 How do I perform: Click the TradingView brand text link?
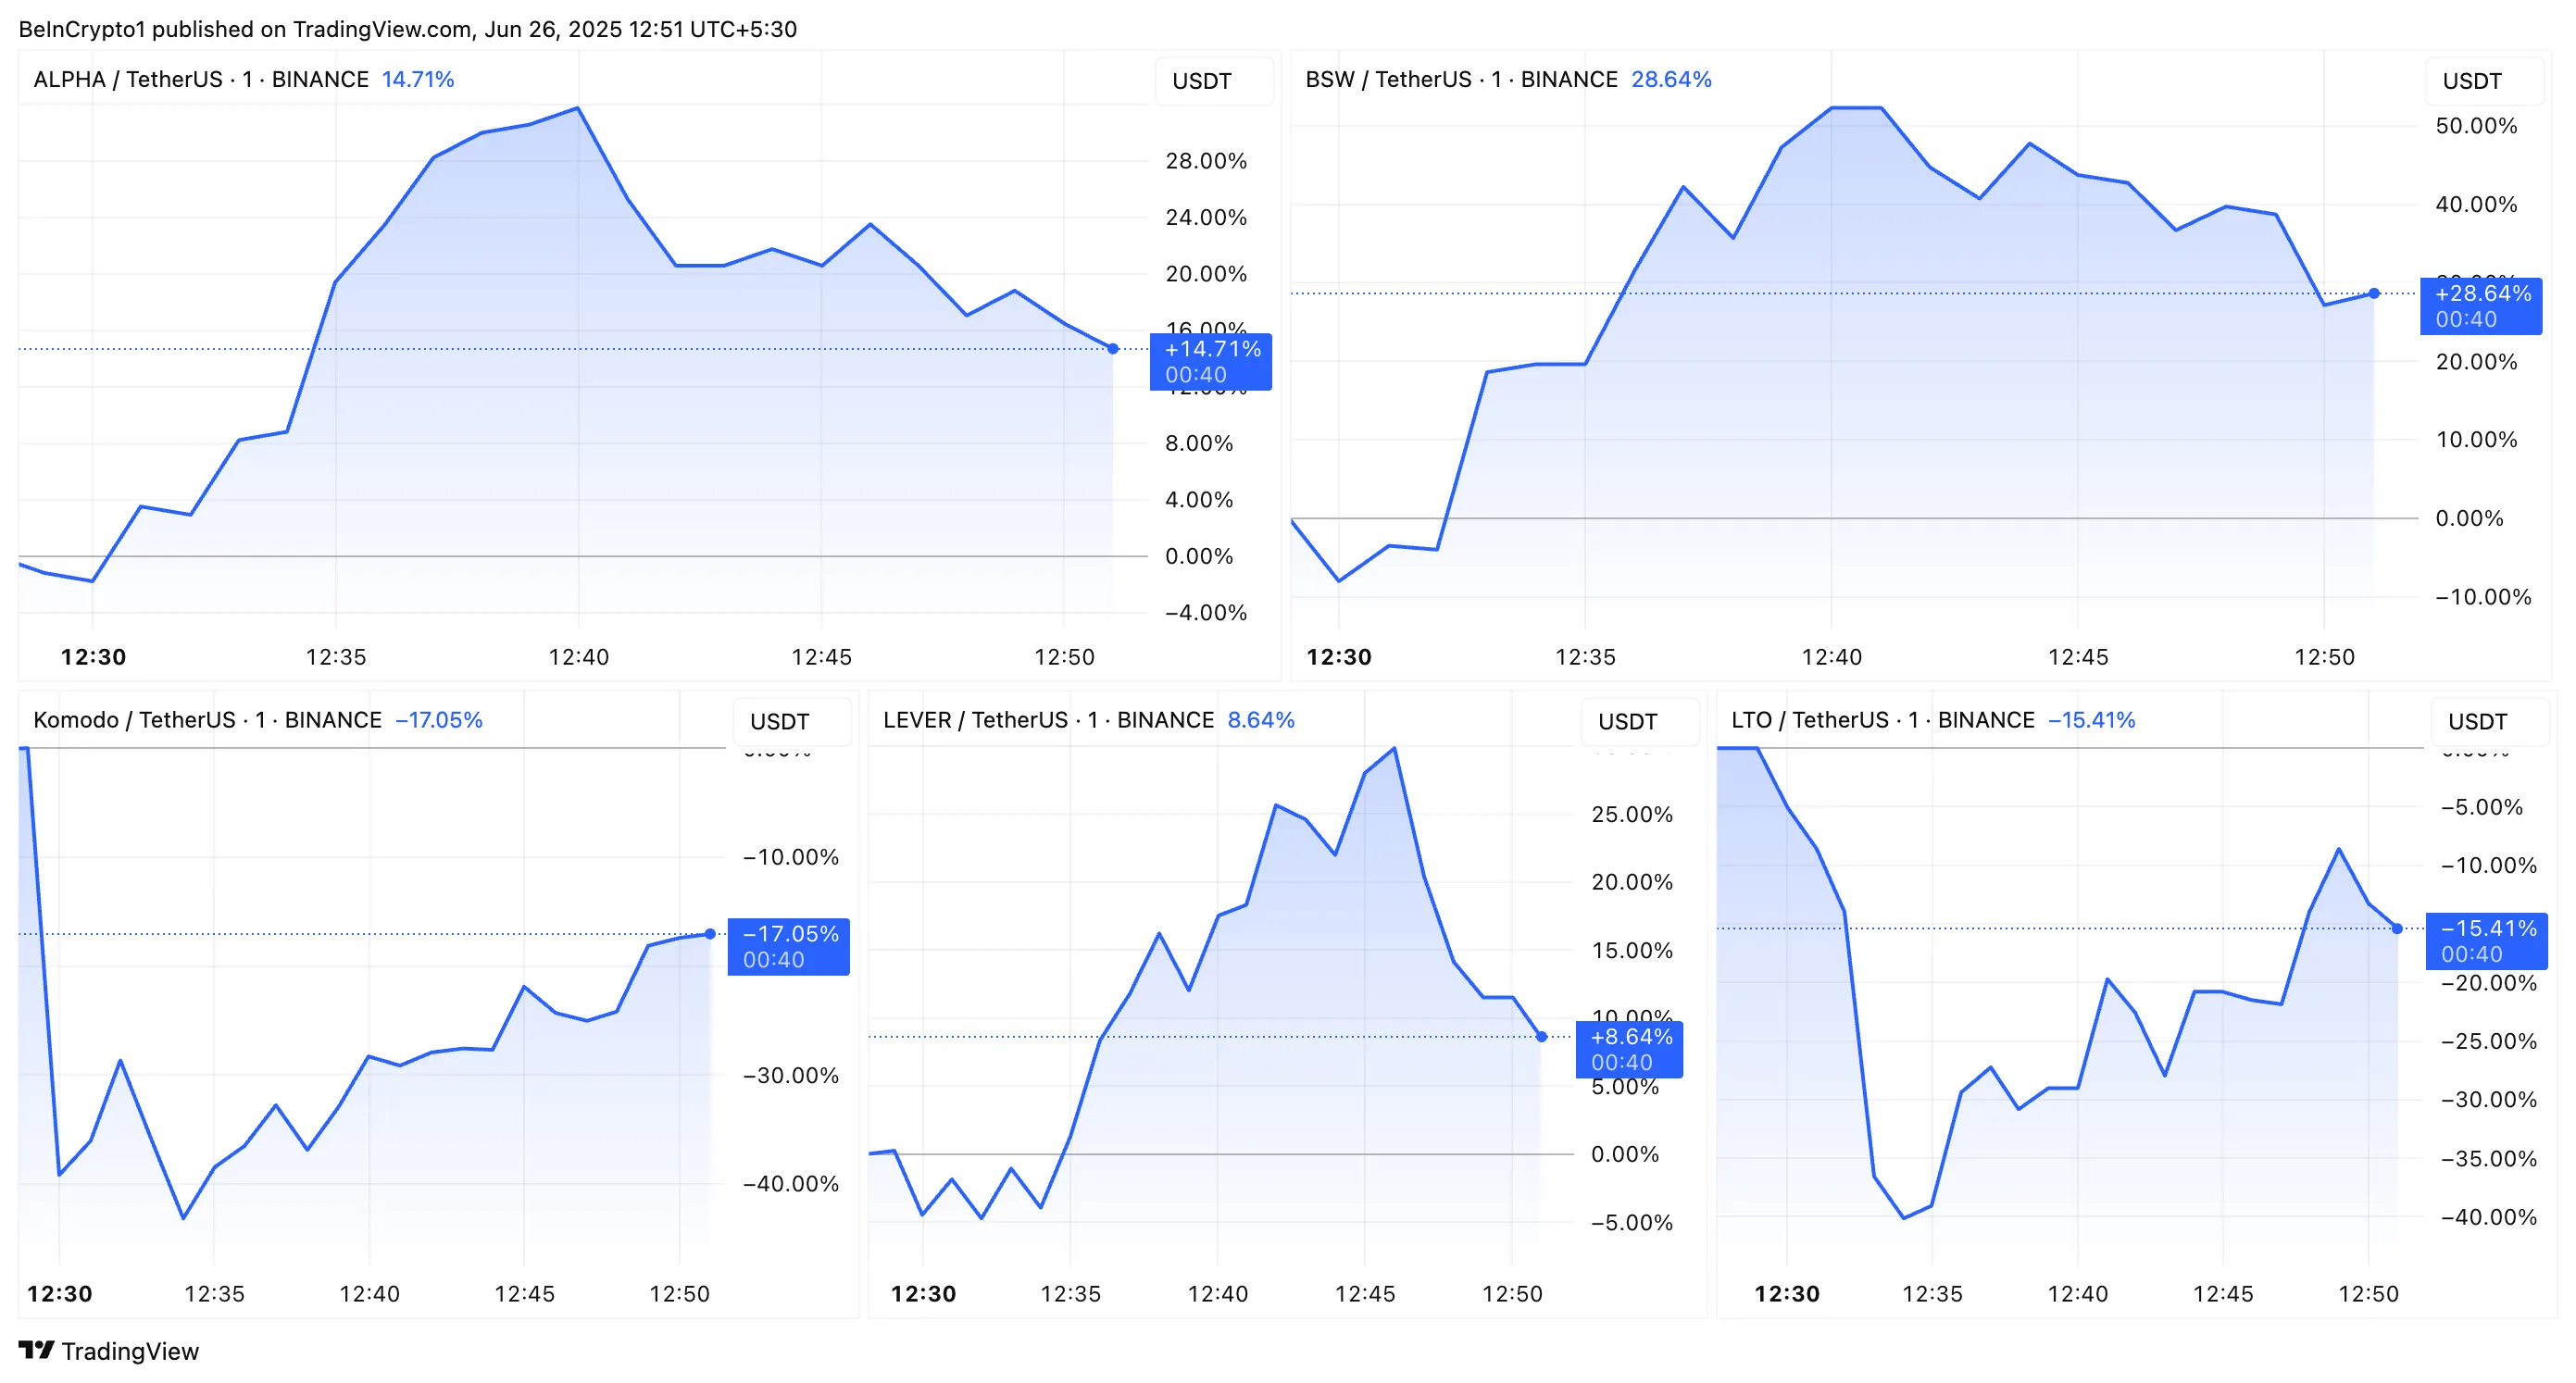tap(130, 1351)
